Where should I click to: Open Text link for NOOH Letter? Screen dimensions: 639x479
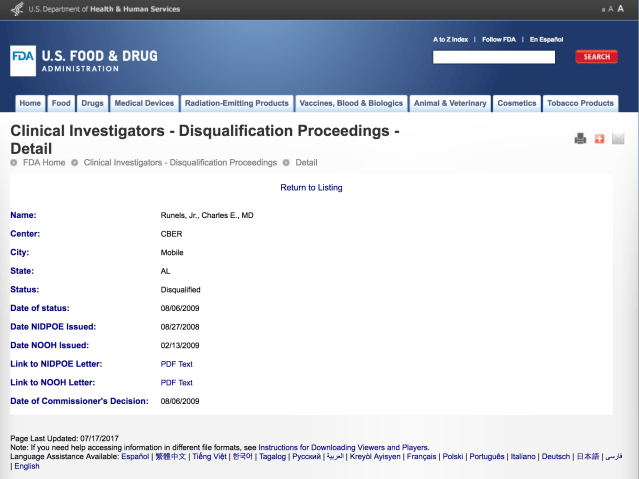[185, 382]
